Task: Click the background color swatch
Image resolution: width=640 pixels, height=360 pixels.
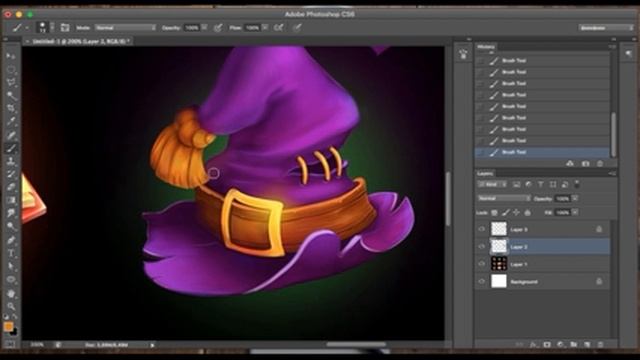Action: tap(14, 331)
